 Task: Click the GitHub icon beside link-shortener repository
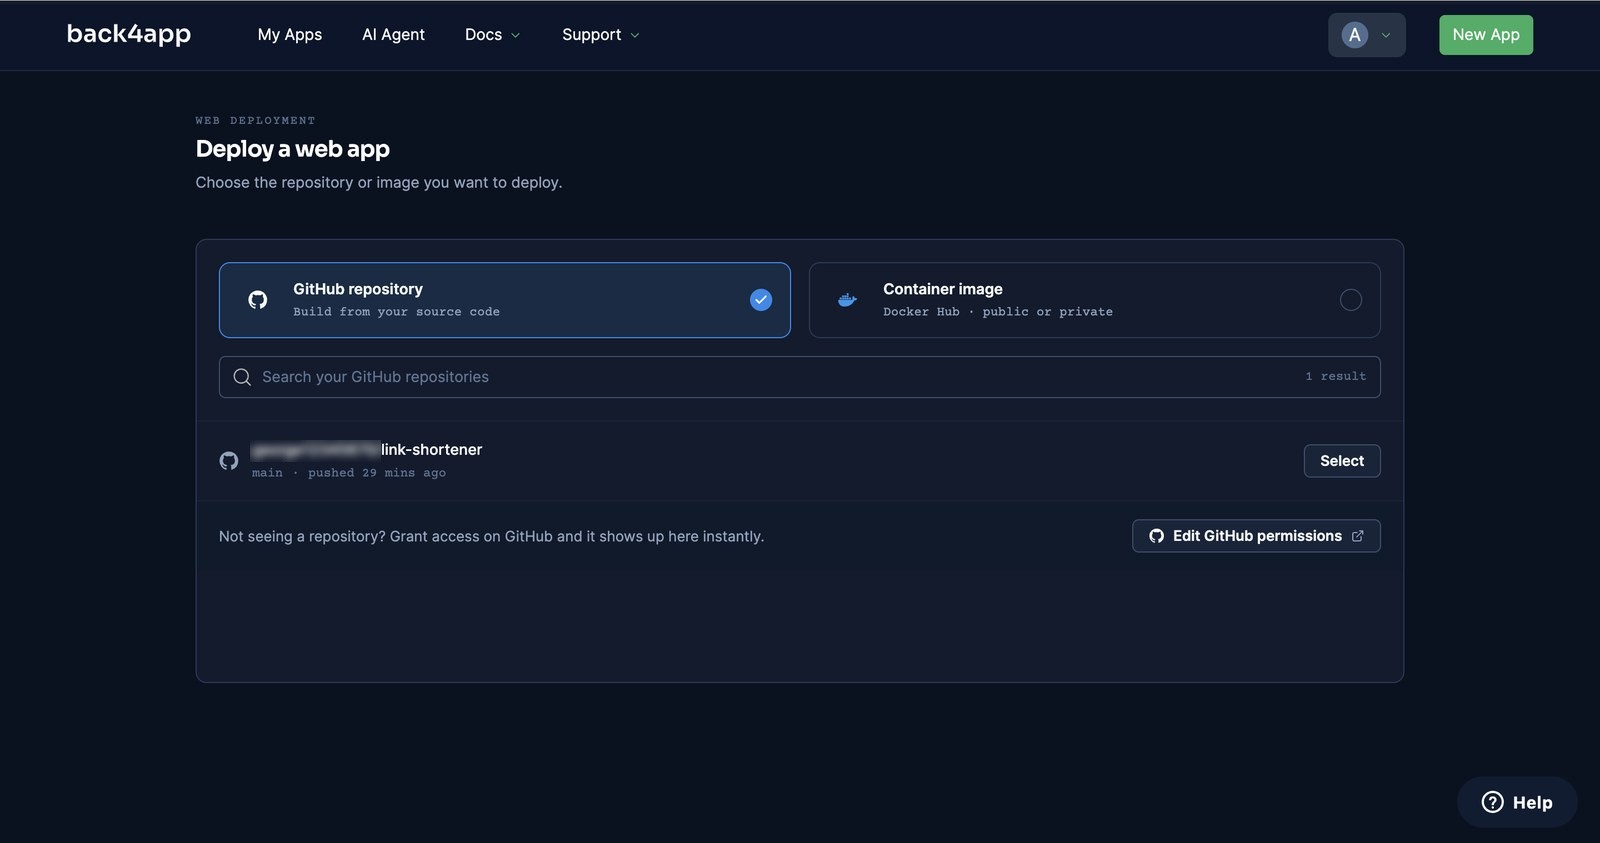coord(229,461)
